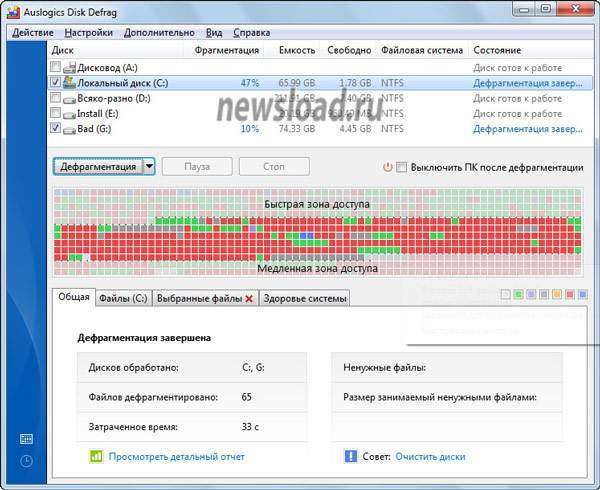
Task: Open the scheduler calendar icon in sidebar
Action: tap(26, 439)
